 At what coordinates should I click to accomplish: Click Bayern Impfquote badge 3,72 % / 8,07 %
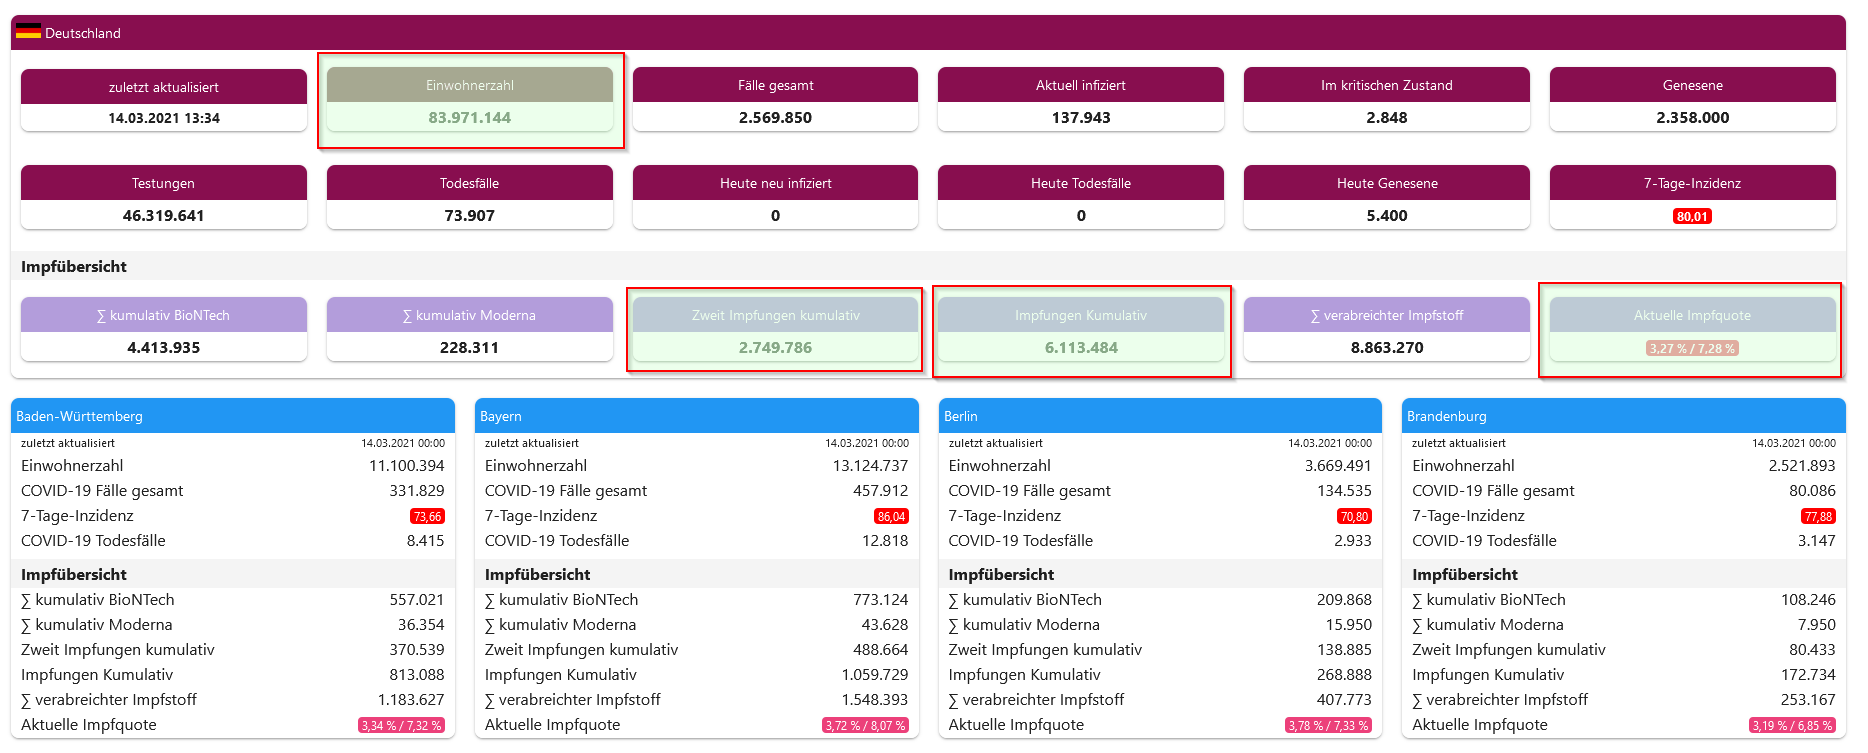[x=865, y=726]
